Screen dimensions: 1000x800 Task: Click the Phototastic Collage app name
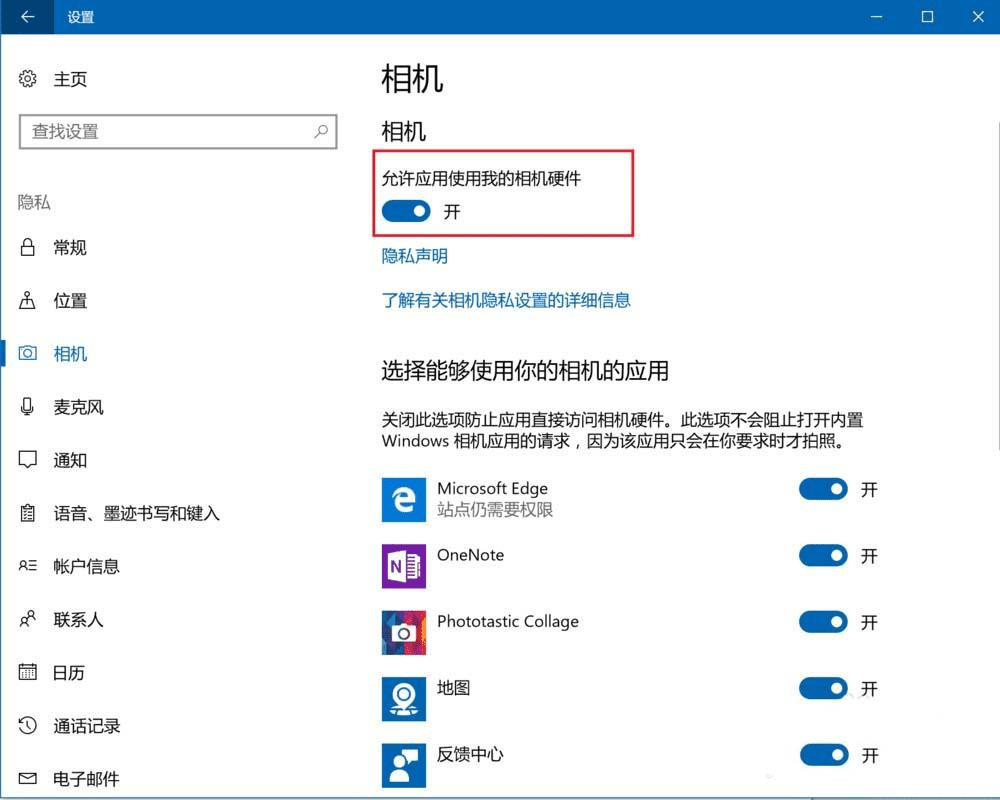pyautogui.click(x=508, y=621)
